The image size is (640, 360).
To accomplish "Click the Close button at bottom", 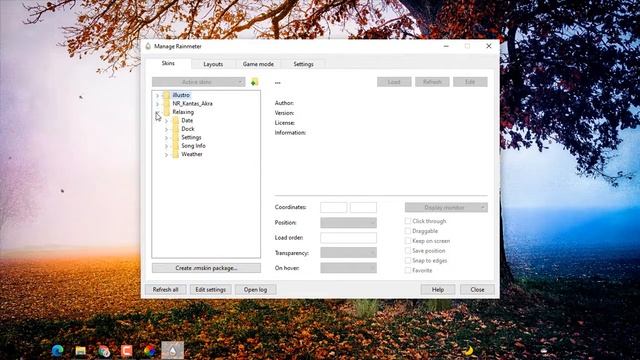I will tap(477, 289).
